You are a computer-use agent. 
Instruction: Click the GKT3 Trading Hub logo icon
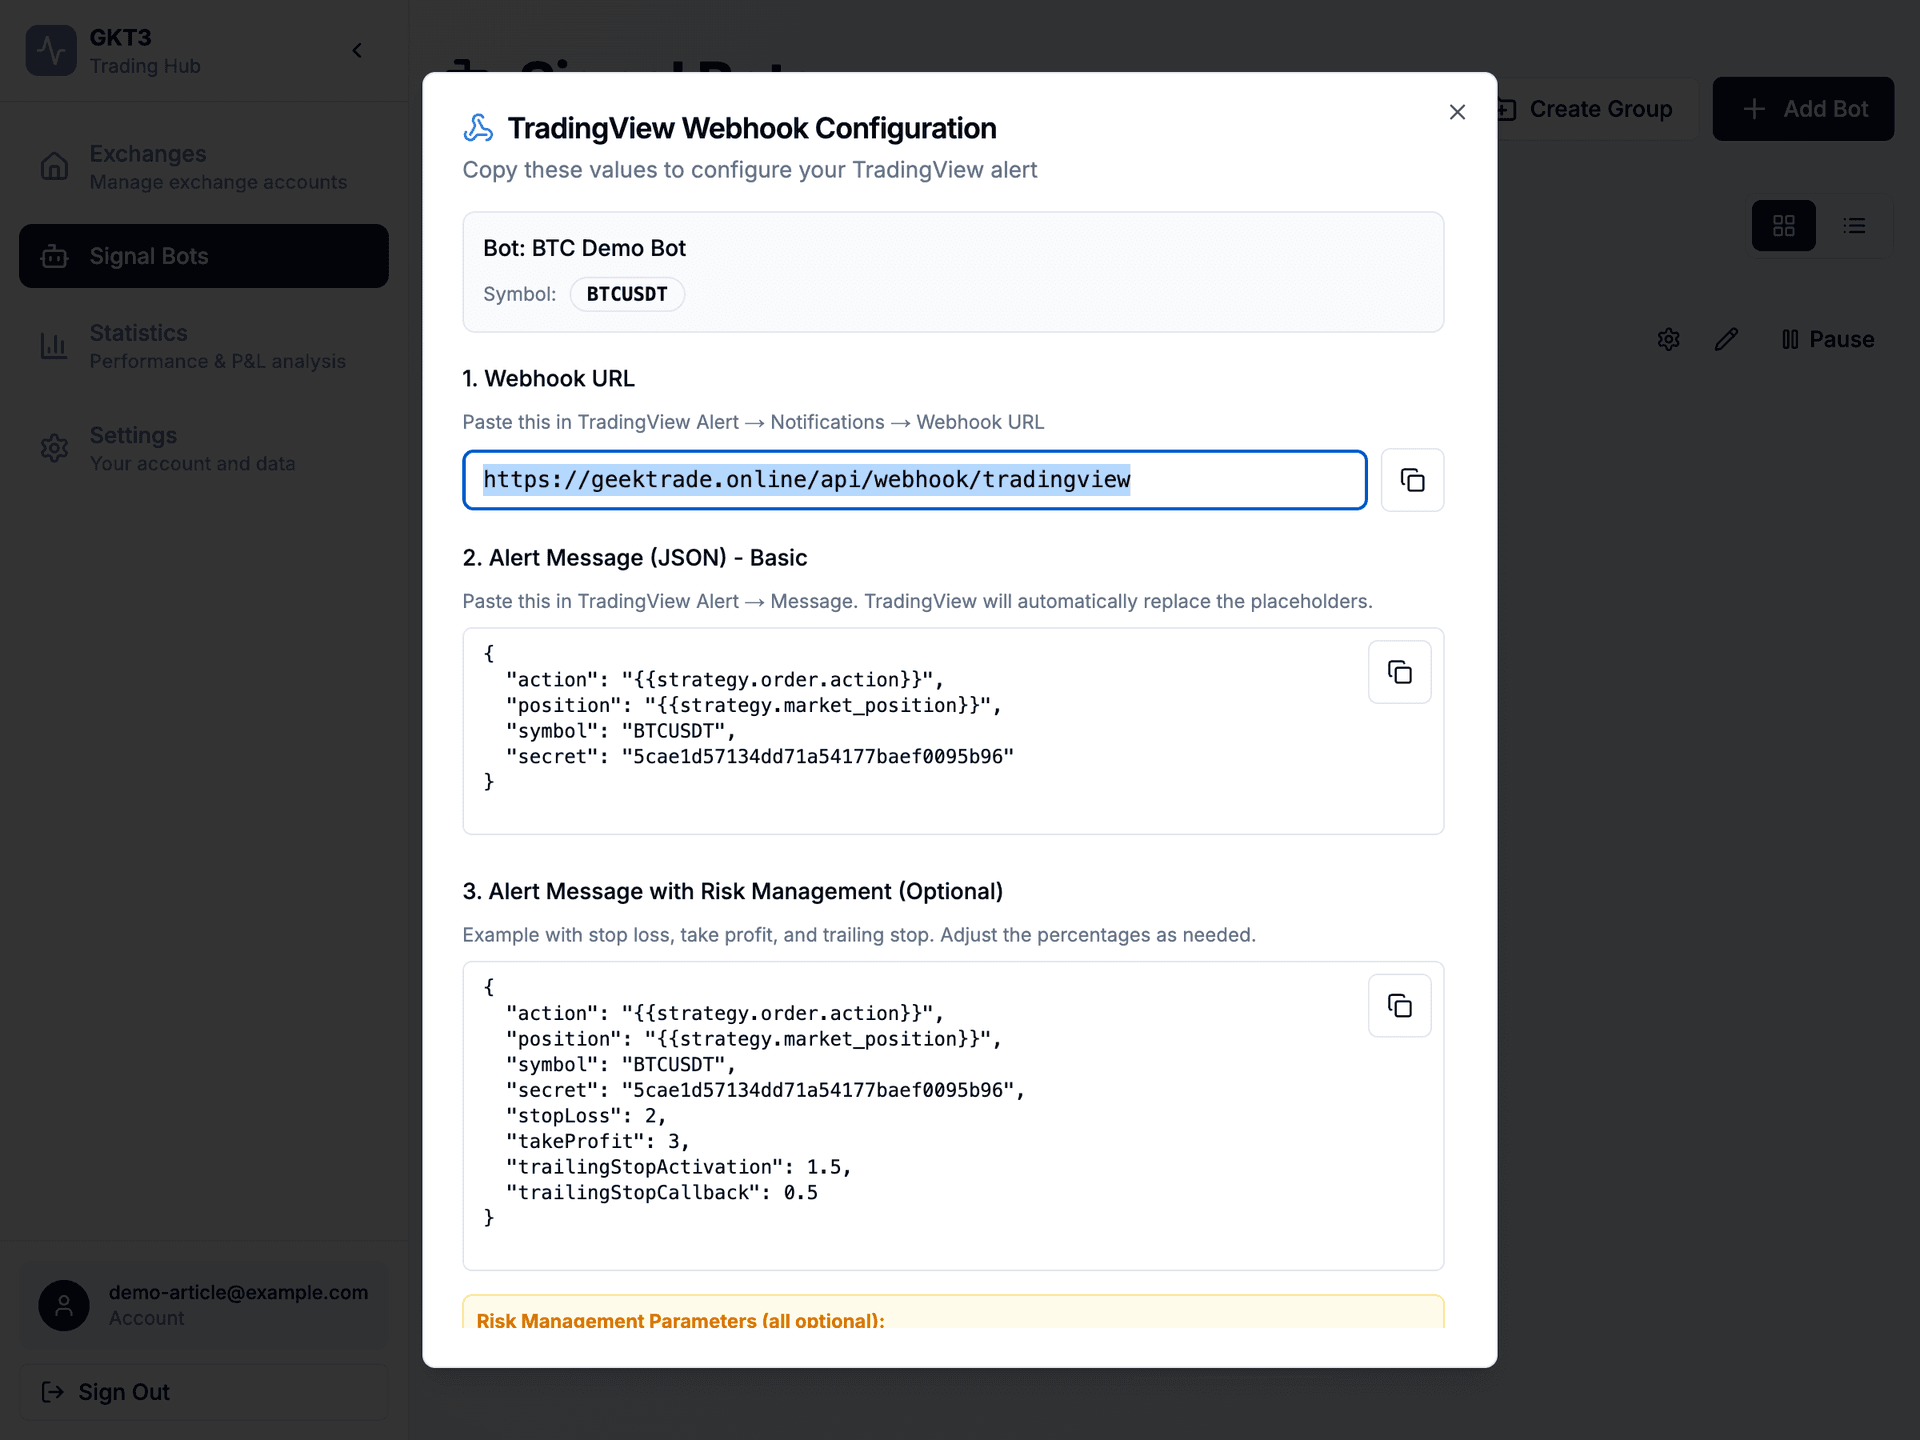coord(51,50)
